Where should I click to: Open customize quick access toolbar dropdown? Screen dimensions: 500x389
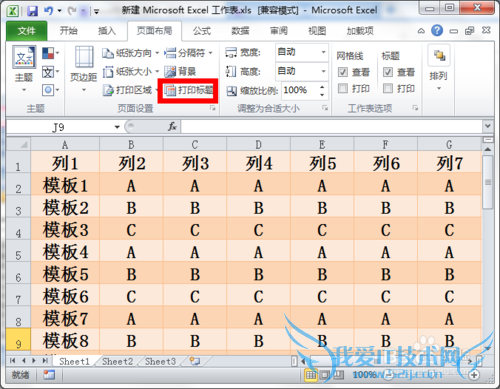(97, 12)
